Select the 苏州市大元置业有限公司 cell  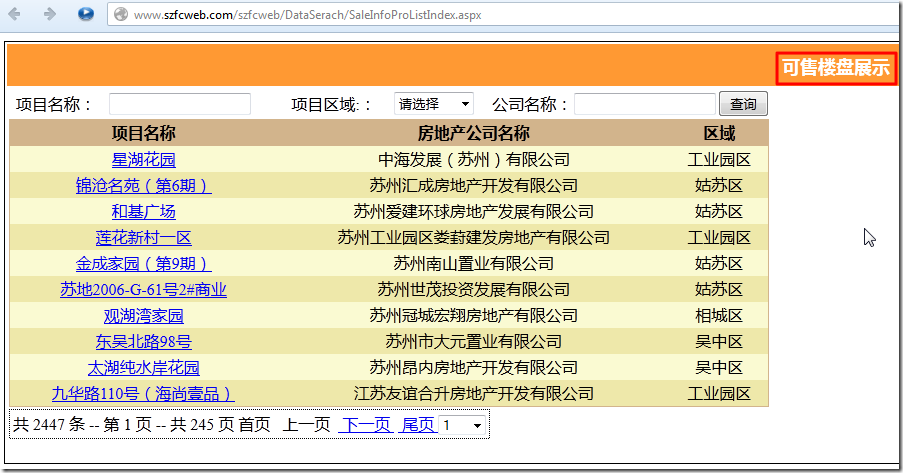point(473,342)
